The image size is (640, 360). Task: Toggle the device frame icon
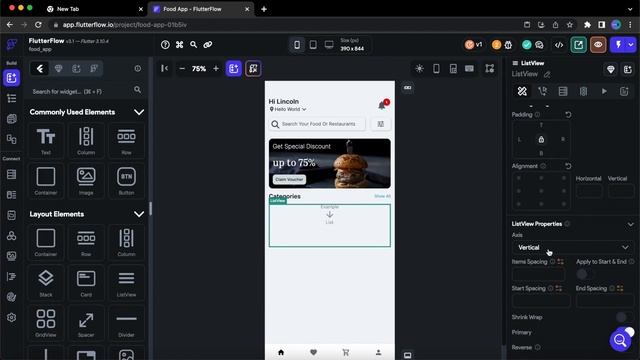coord(436,69)
